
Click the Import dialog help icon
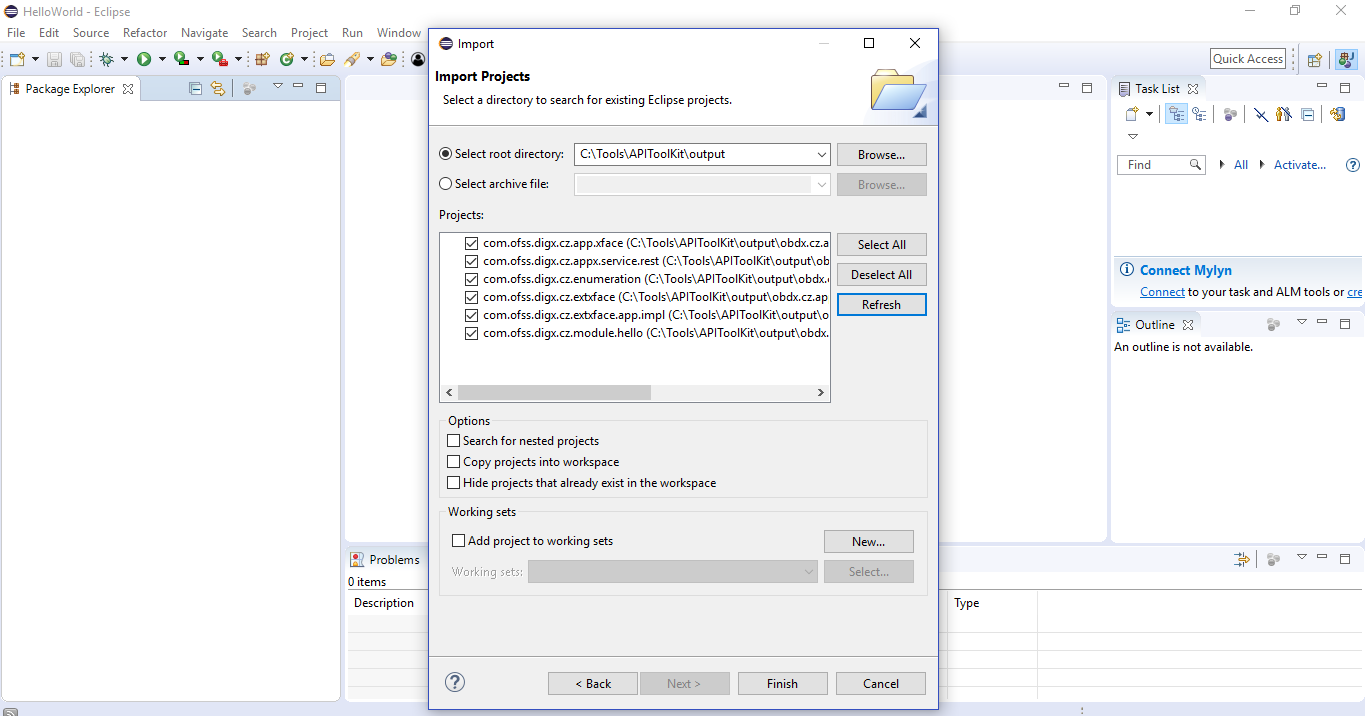point(455,682)
